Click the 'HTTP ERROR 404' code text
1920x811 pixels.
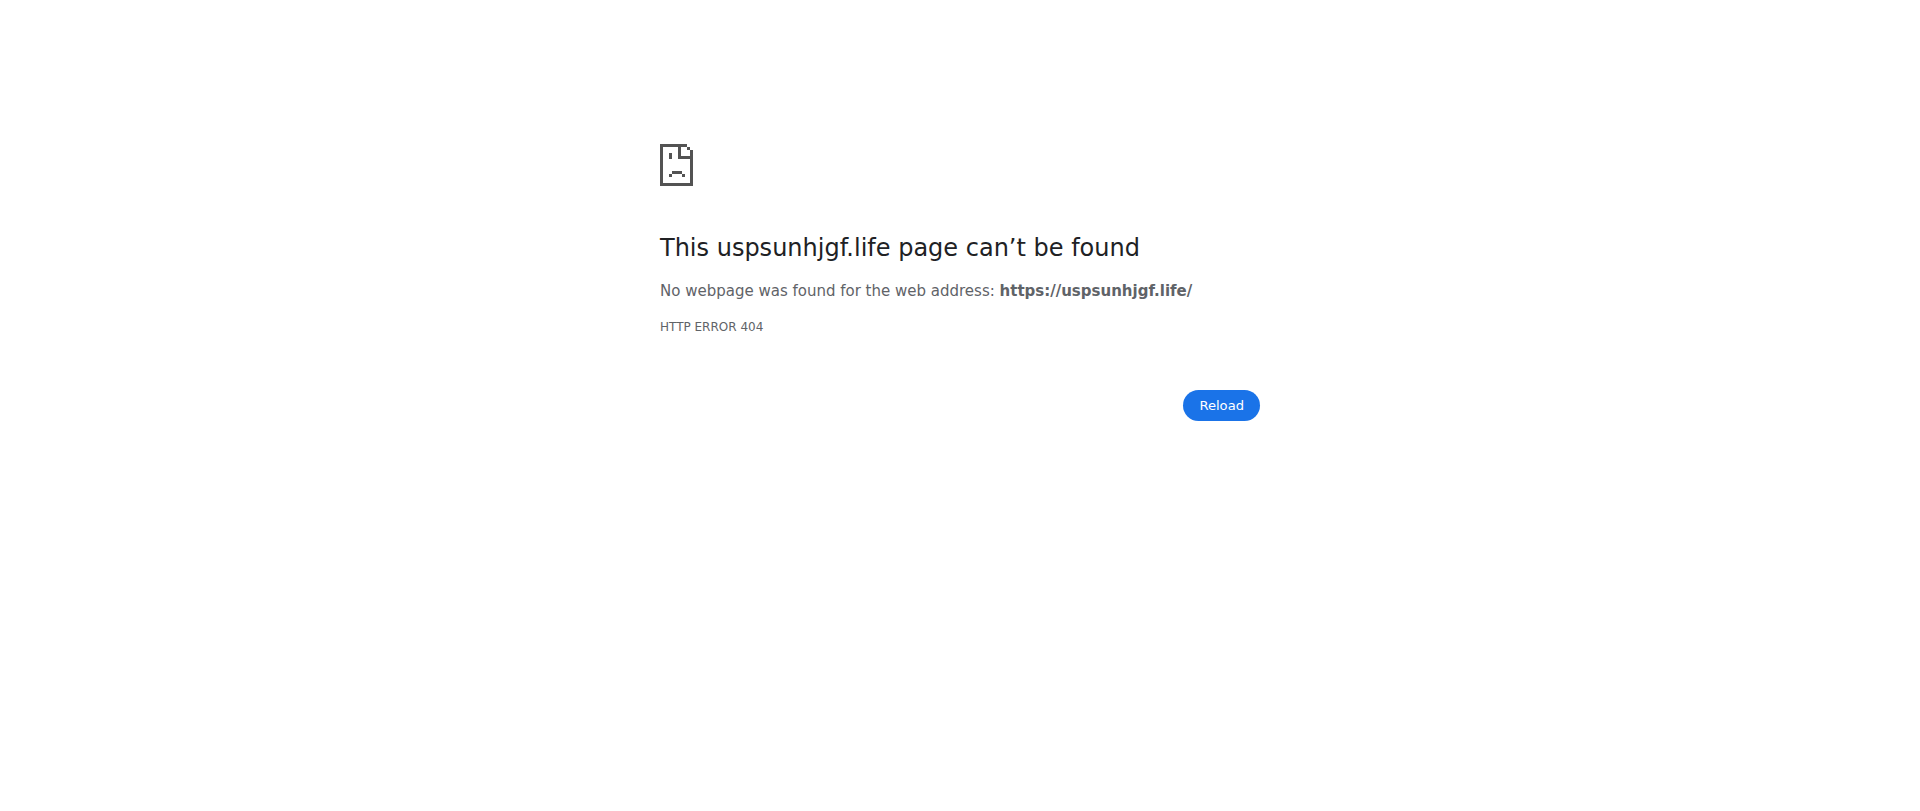[711, 327]
